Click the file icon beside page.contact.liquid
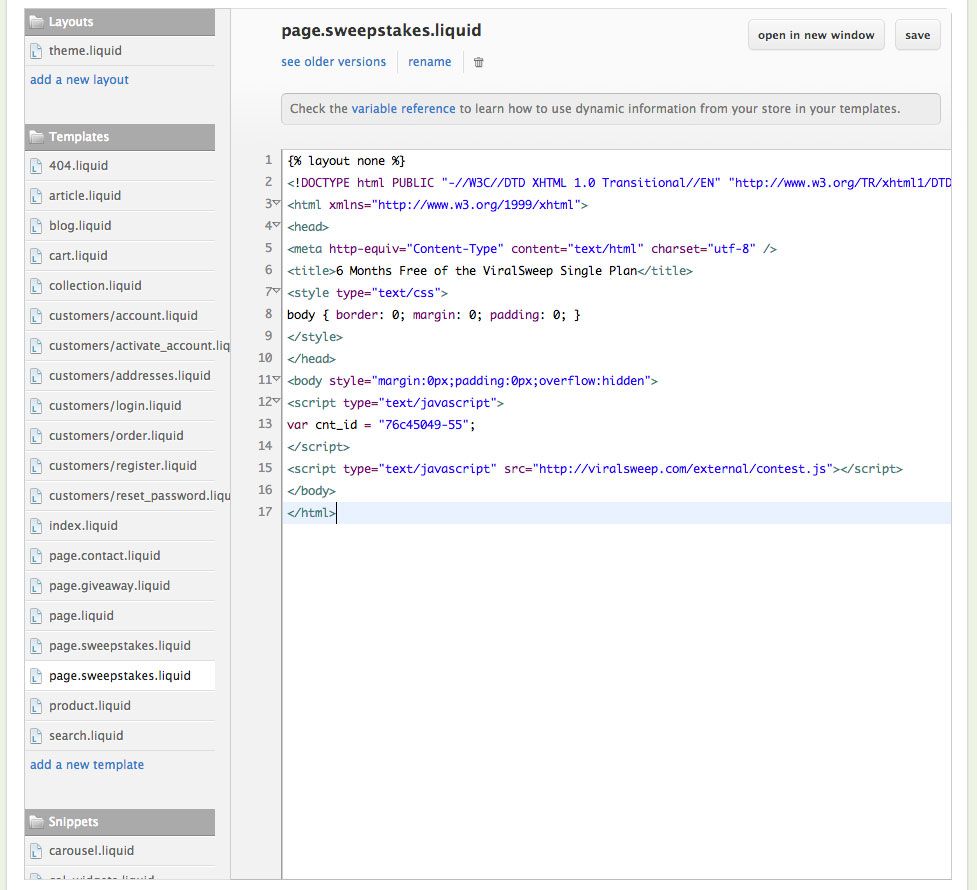The width and height of the screenshot is (977, 890). click(x=36, y=556)
